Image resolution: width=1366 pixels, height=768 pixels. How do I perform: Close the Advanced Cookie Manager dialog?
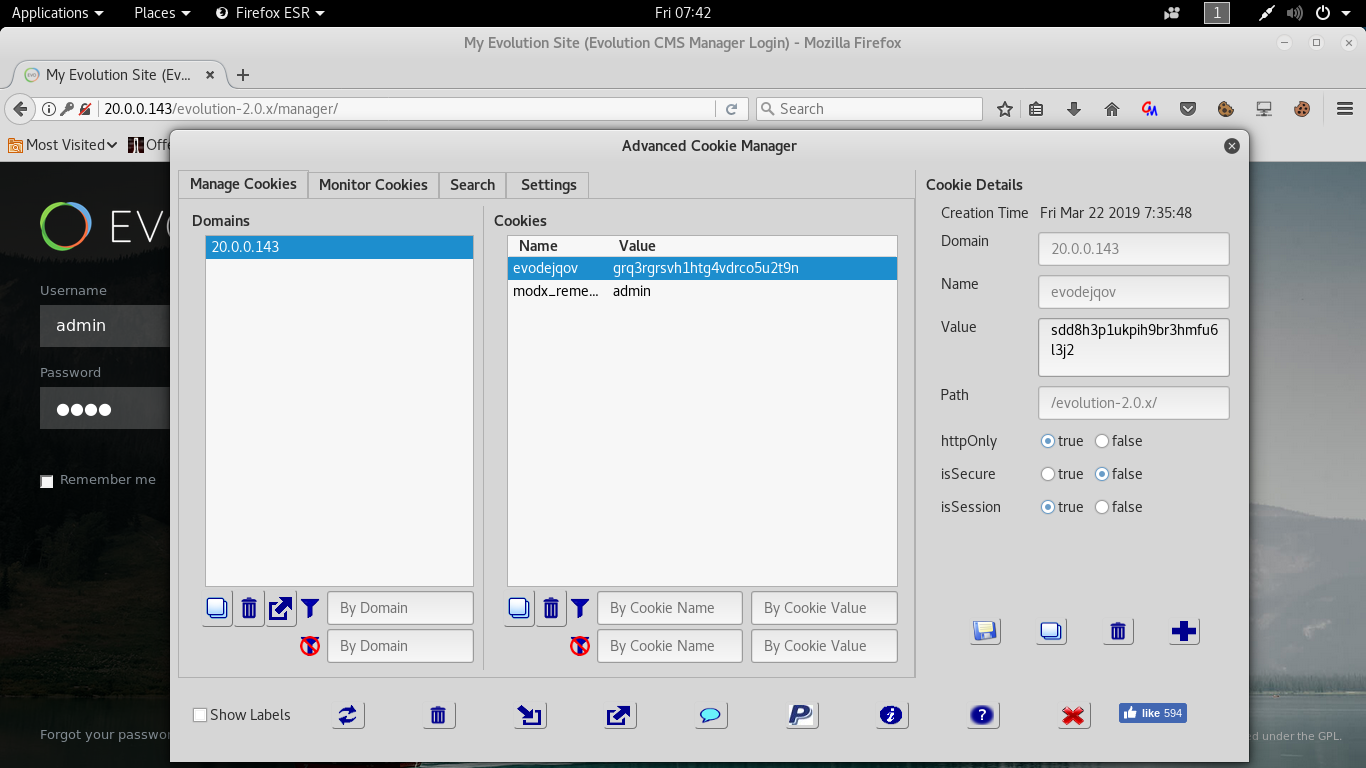(x=1232, y=146)
